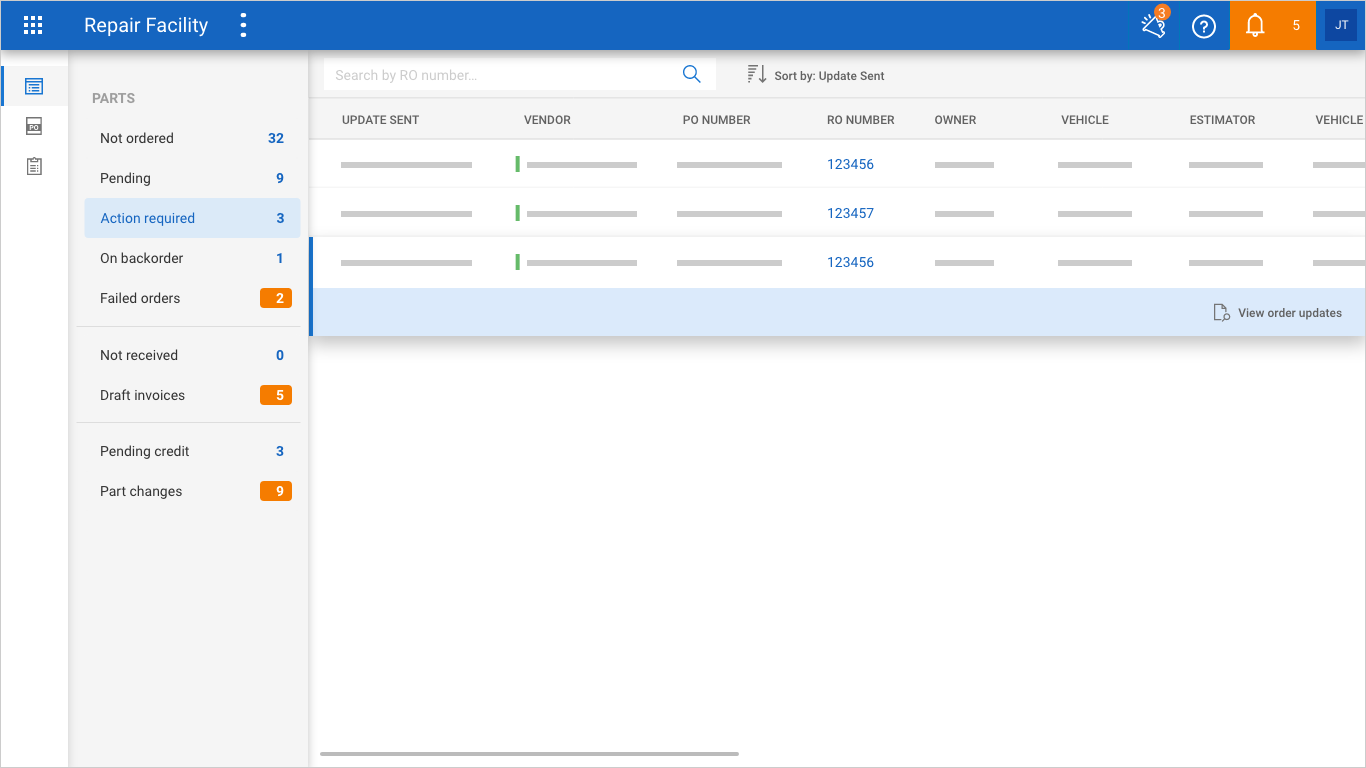Click the OWNER column header
Viewport: 1366px width, 768px height.
coord(955,120)
